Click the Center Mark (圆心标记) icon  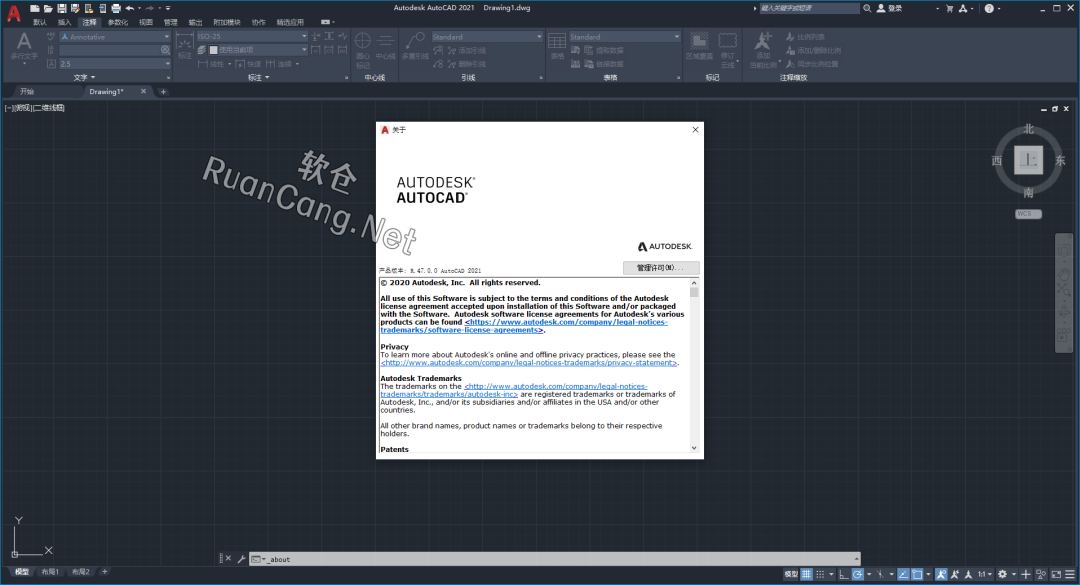(363, 46)
